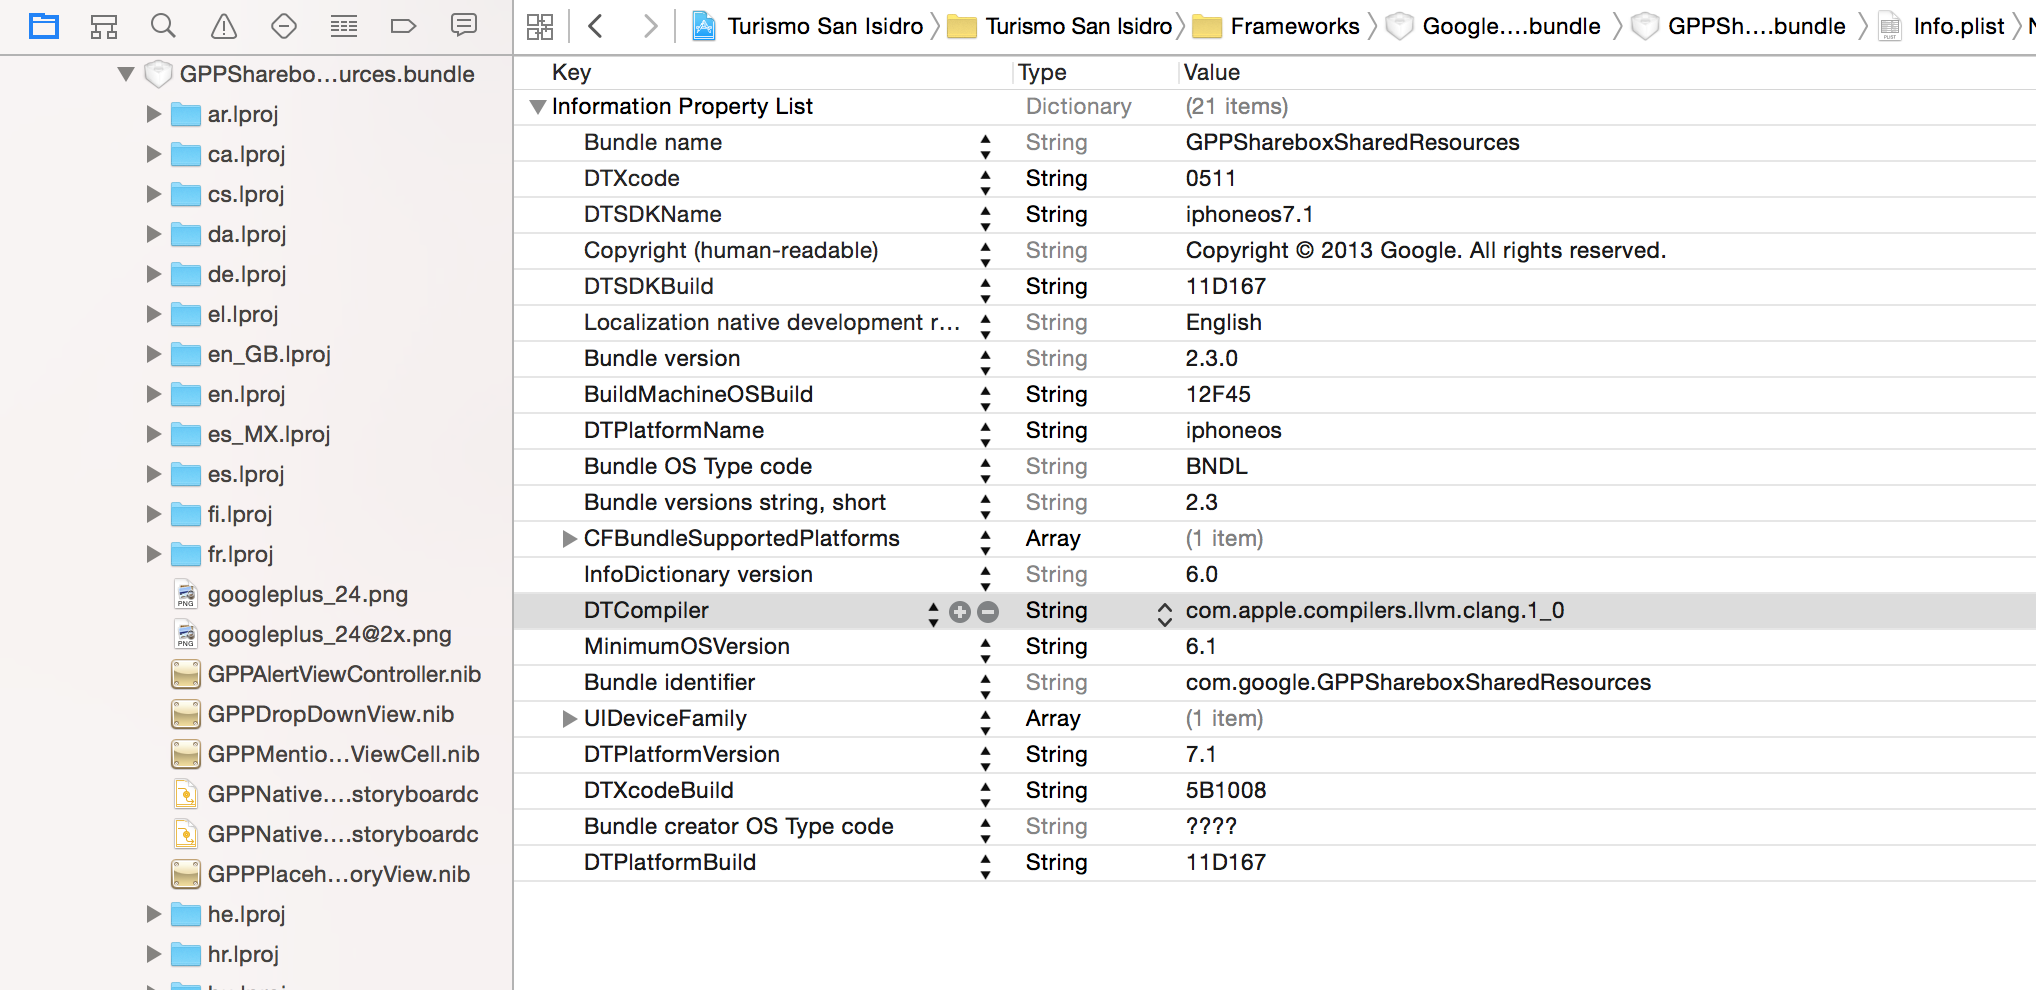Image resolution: width=2036 pixels, height=990 pixels.
Task: Expand the en.lproj folder
Action: click(x=154, y=394)
